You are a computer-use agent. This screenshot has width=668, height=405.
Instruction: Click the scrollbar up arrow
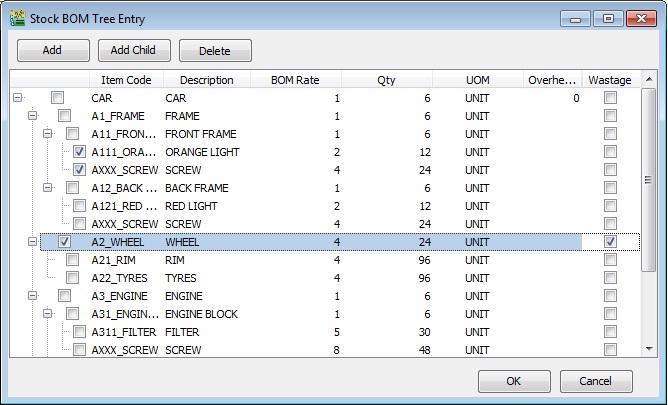pyautogui.click(x=649, y=79)
